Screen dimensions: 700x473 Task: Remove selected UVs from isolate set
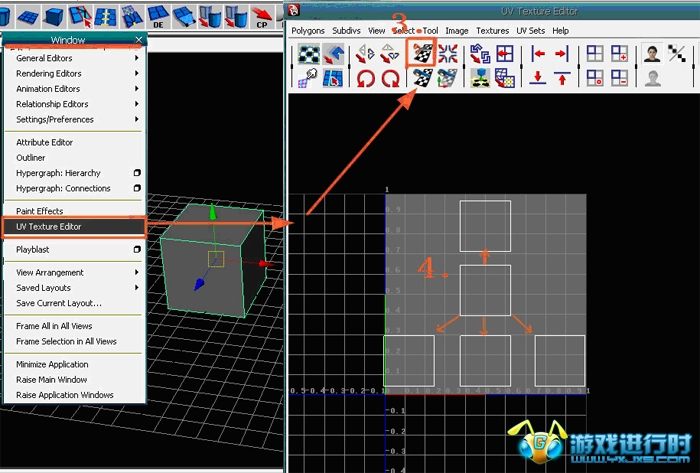point(619,78)
